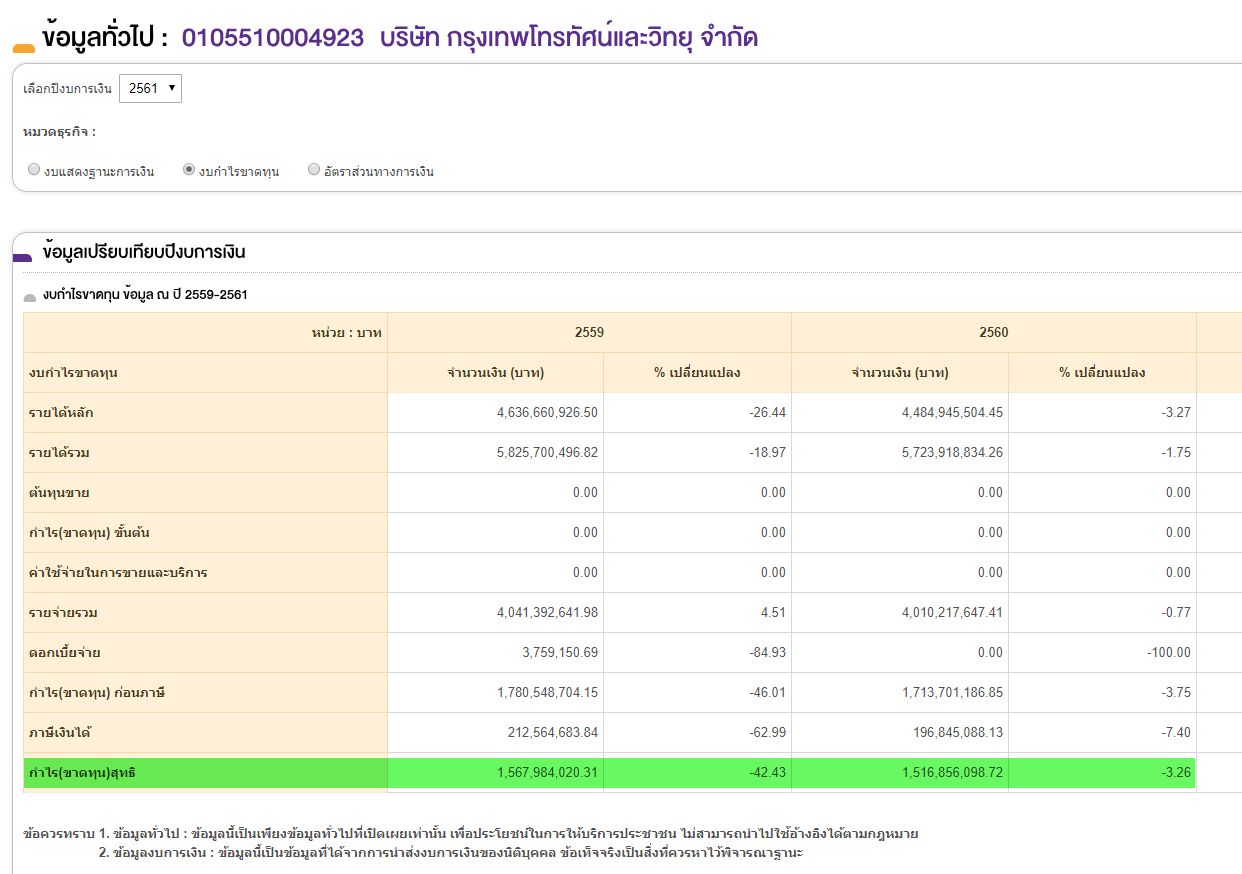
Task: Select the งบกำไรขาดทุน radio button
Action: (189, 170)
